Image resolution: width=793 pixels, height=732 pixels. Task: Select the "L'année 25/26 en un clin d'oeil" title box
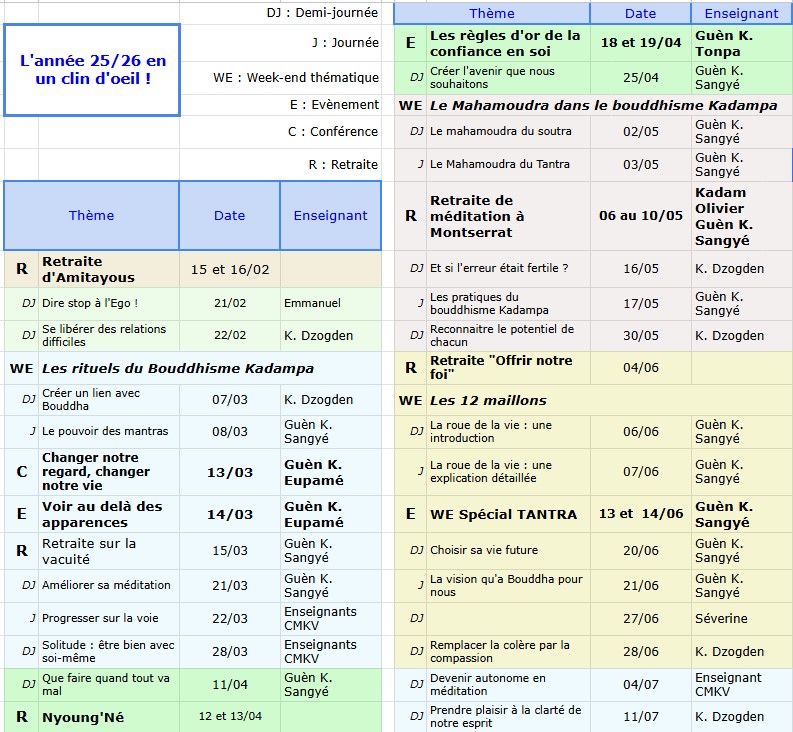pos(92,69)
